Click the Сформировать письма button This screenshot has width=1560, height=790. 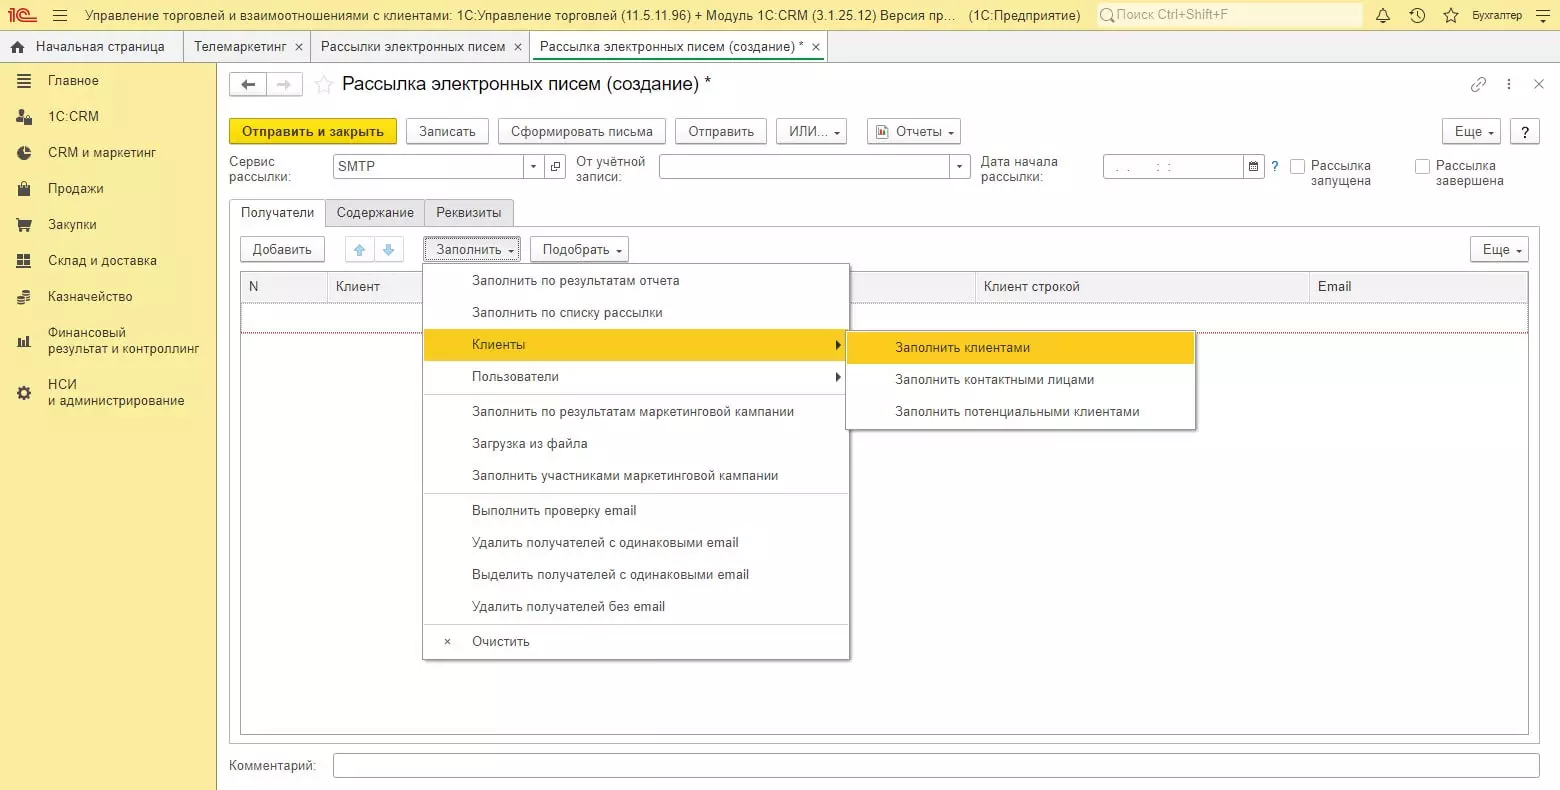pos(581,132)
